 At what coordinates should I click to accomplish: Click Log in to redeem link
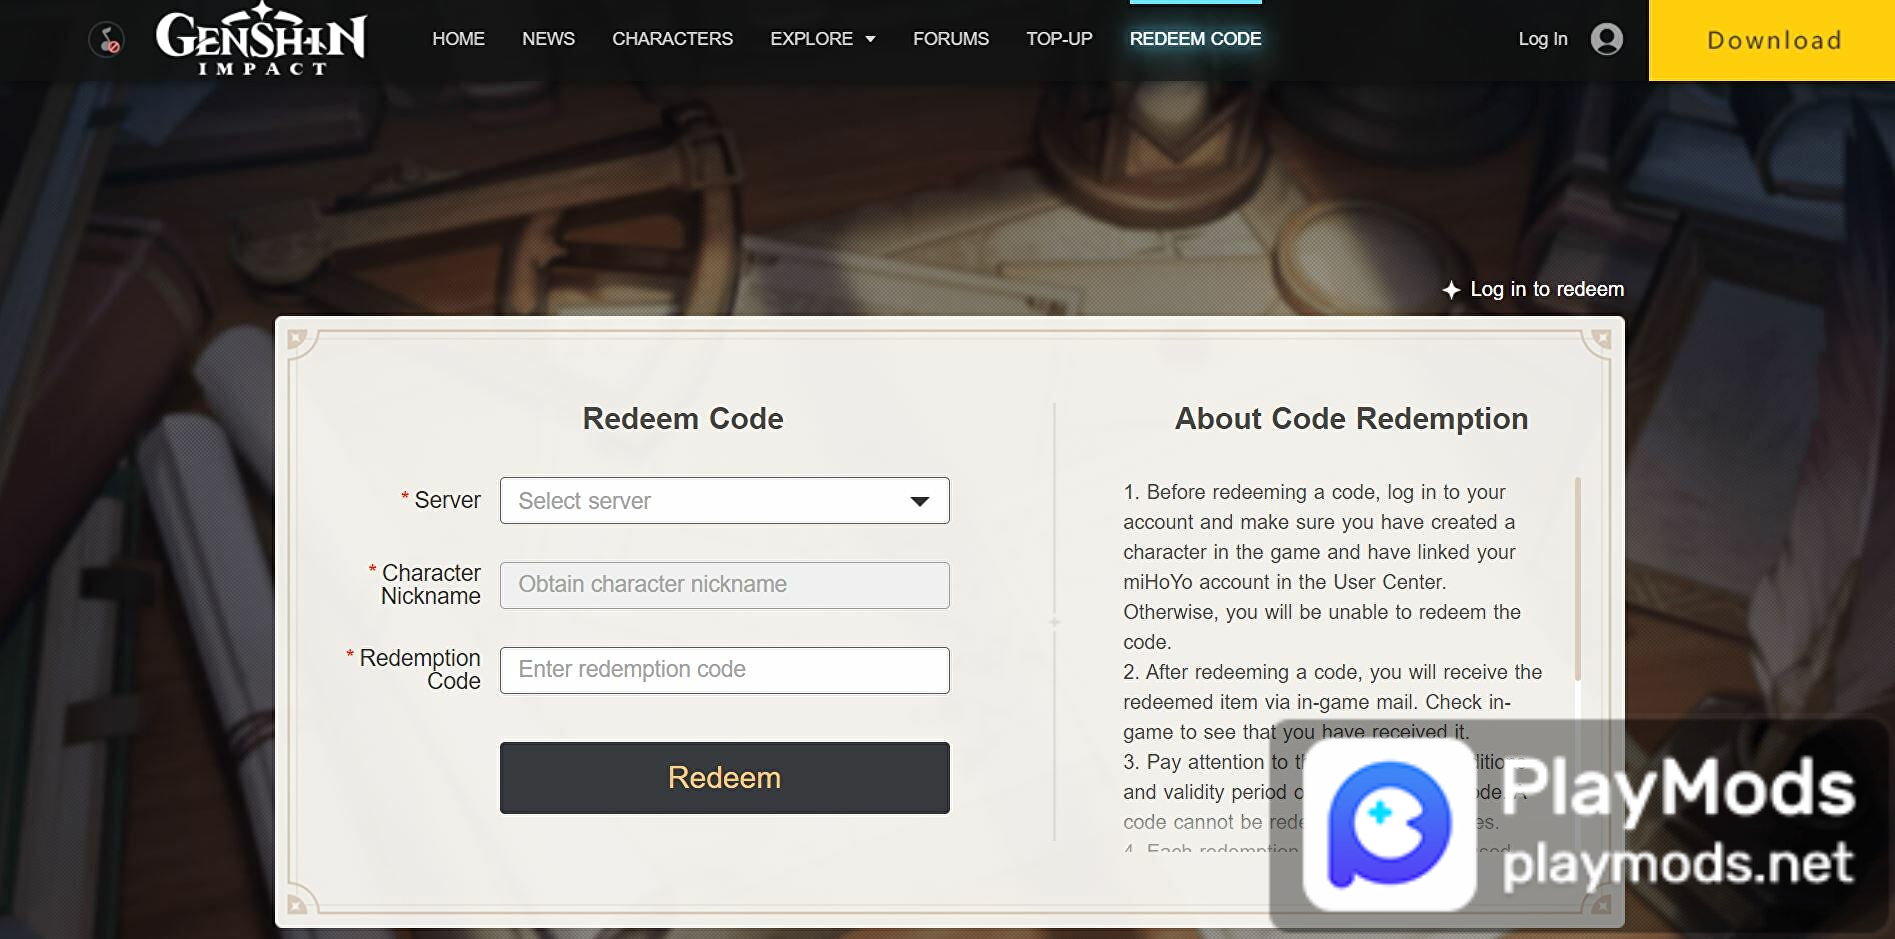1533,289
